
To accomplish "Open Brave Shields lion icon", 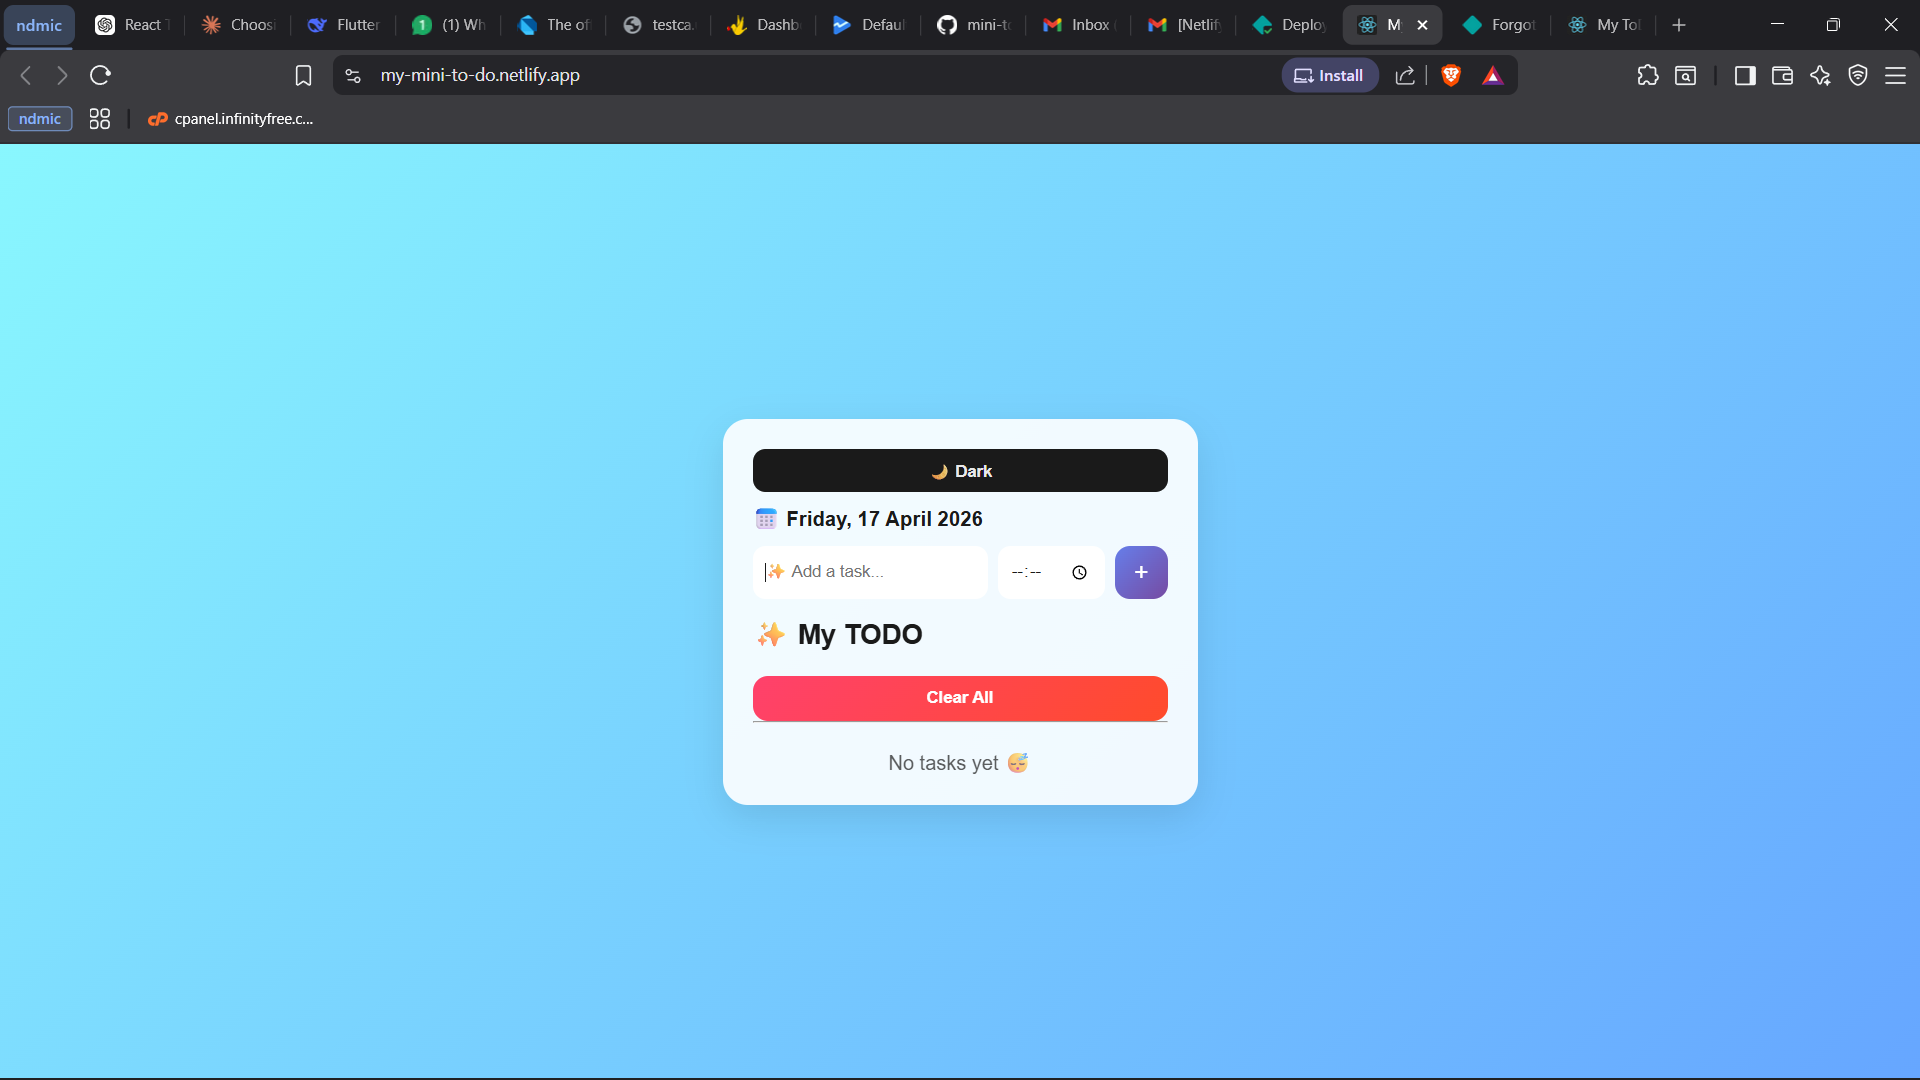I will click(1451, 75).
